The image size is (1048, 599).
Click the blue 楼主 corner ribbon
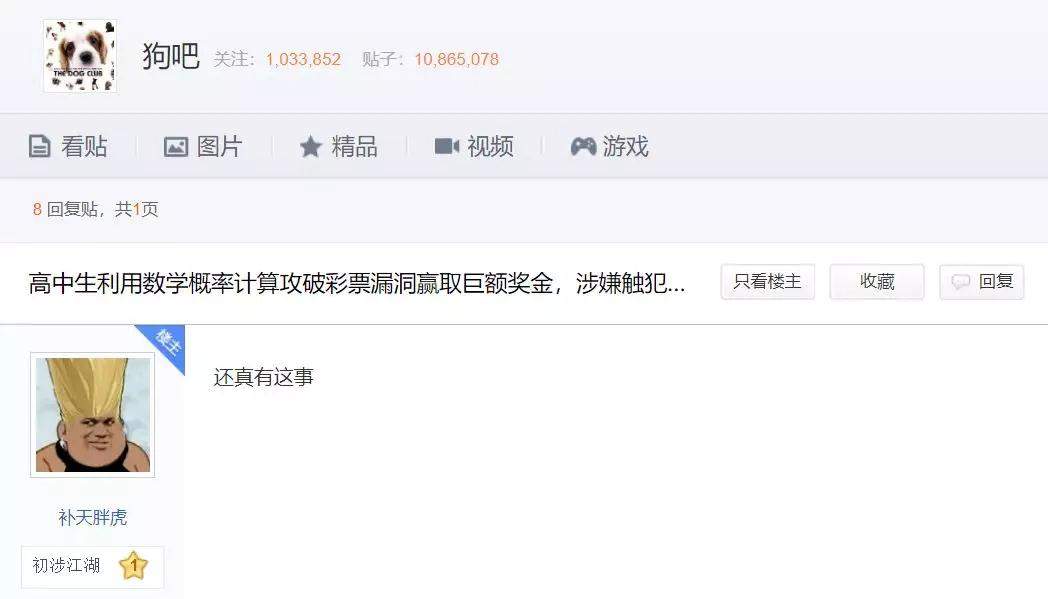[x=164, y=346]
